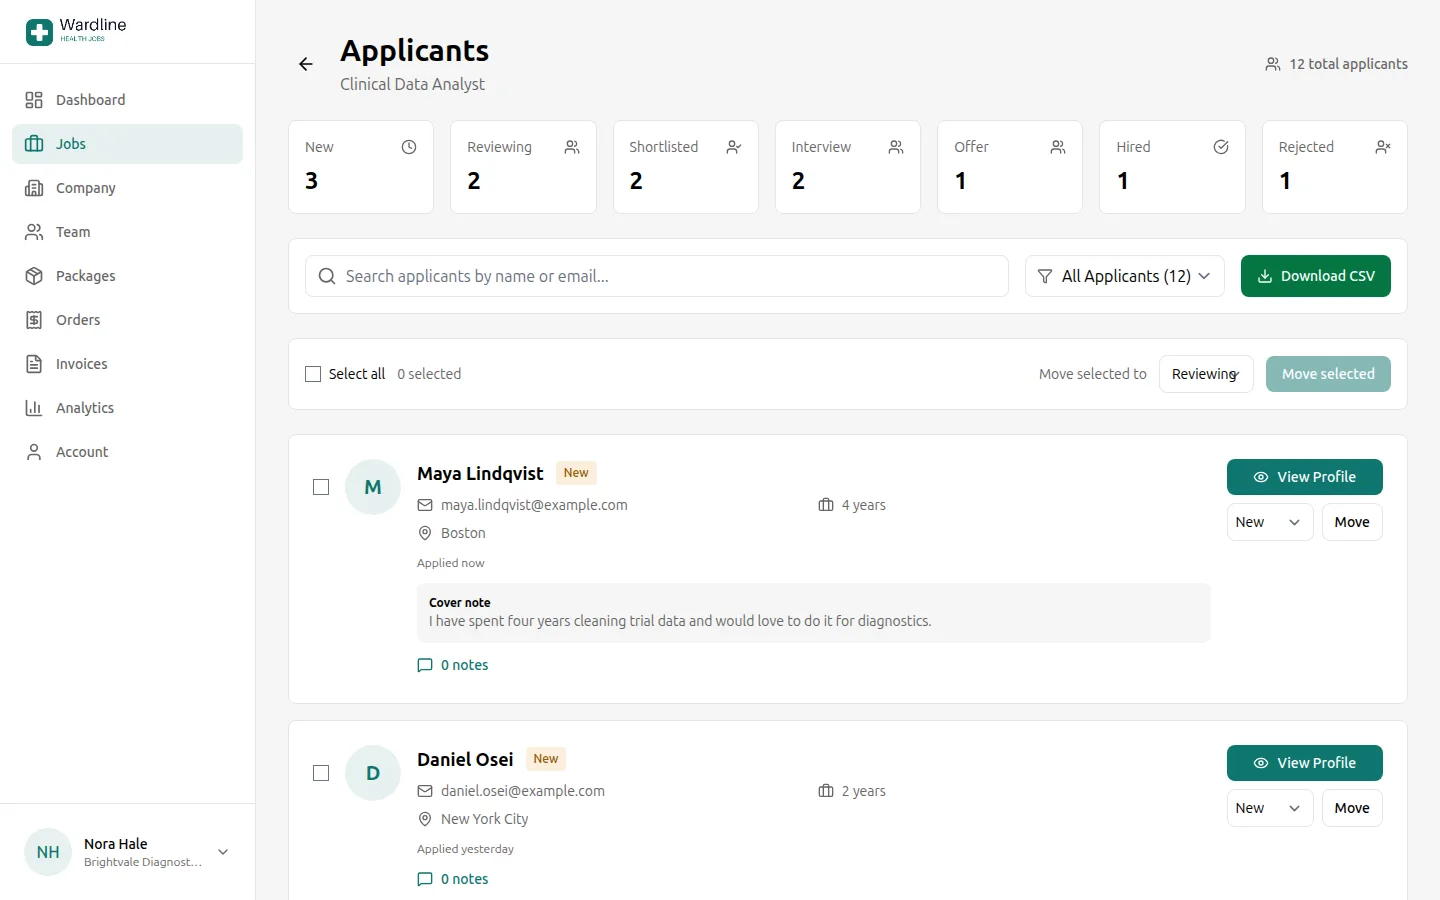Go to Invoices in the sidebar

(127, 364)
